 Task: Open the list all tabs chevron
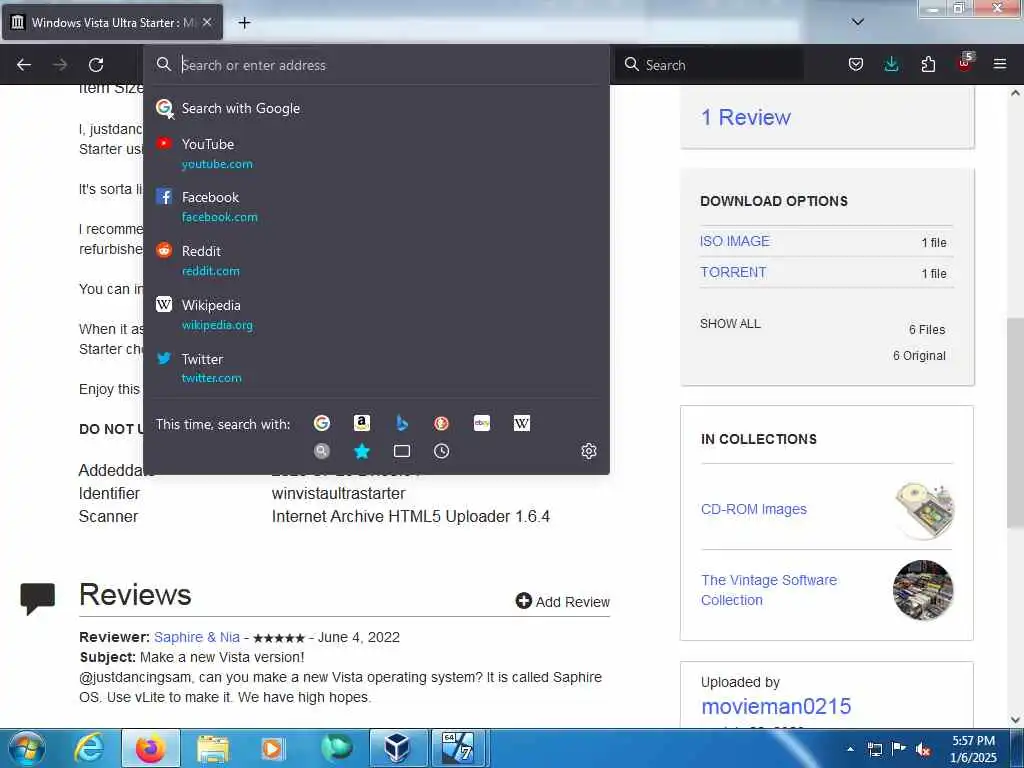(x=858, y=22)
